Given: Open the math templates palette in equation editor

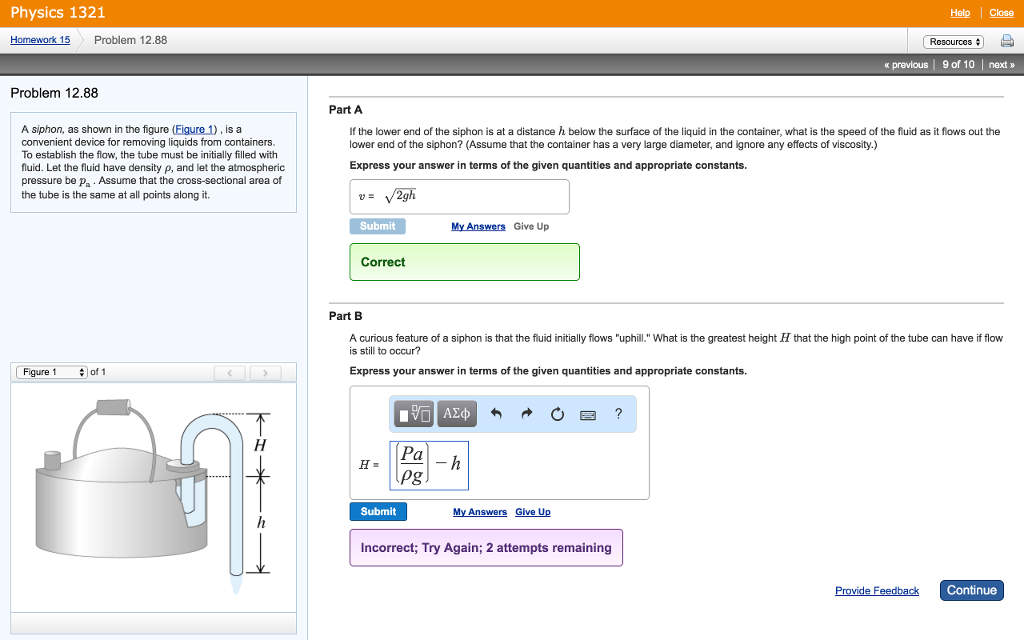Looking at the screenshot, I should point(413,413).
